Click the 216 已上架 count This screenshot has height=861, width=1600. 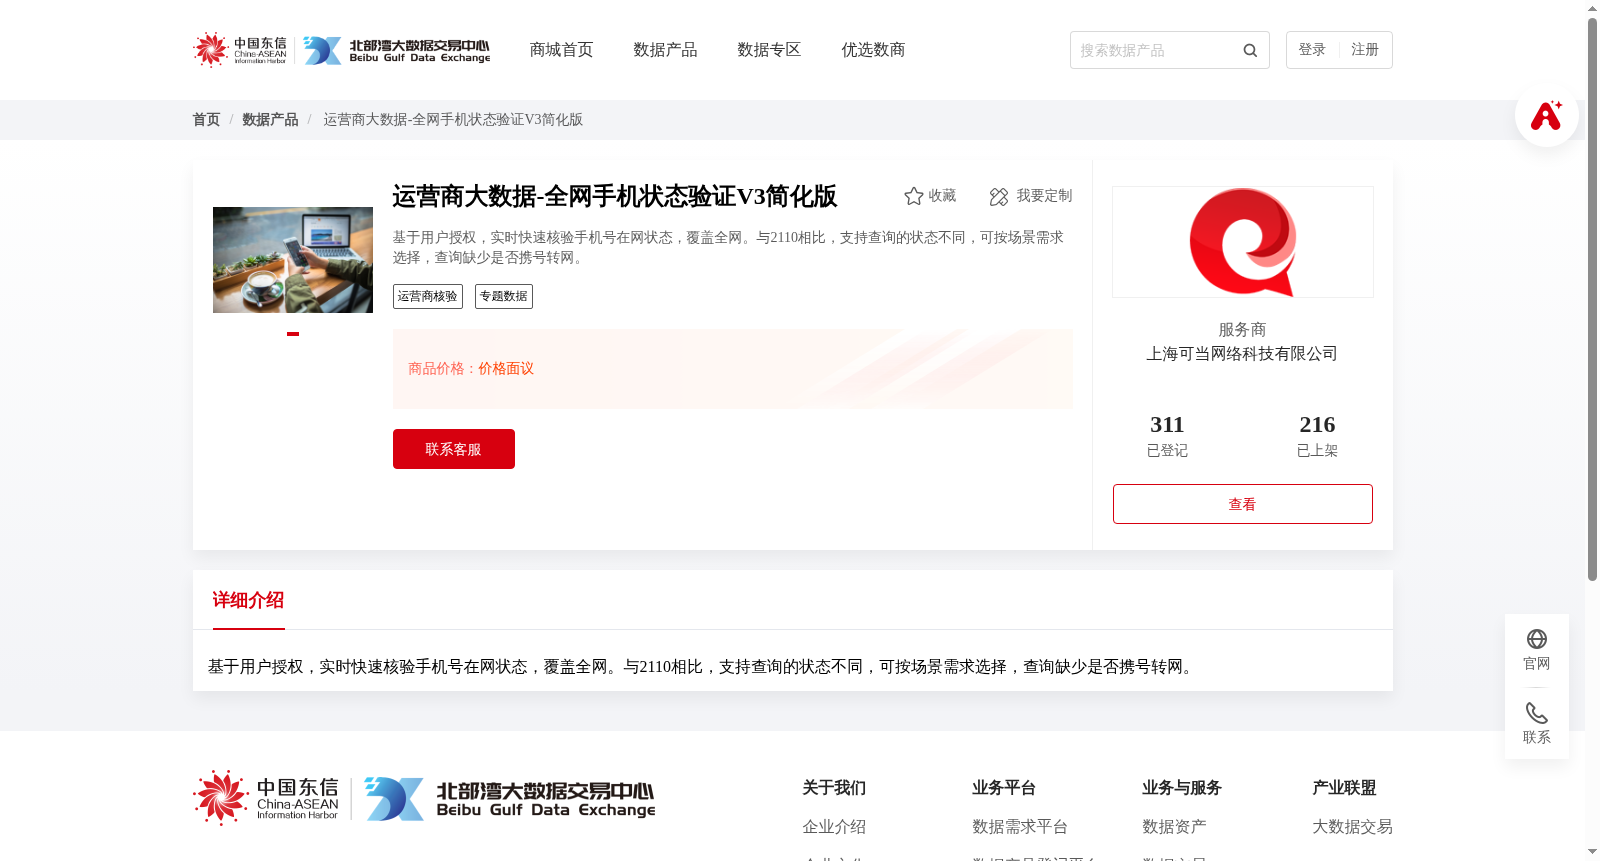[x=1317, y=436]
